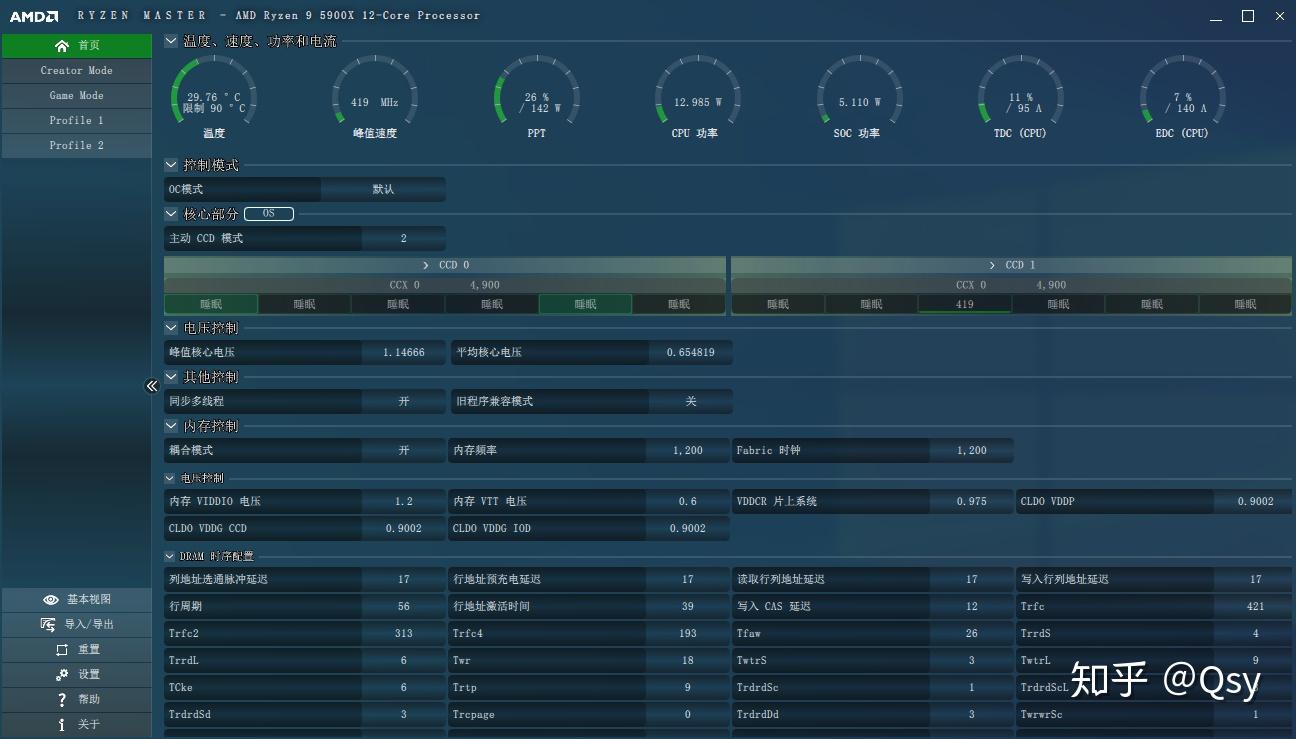Screen dimensions: 1296x739
Task: Click the 行地址激活时间 value 39
Action: 688,607
